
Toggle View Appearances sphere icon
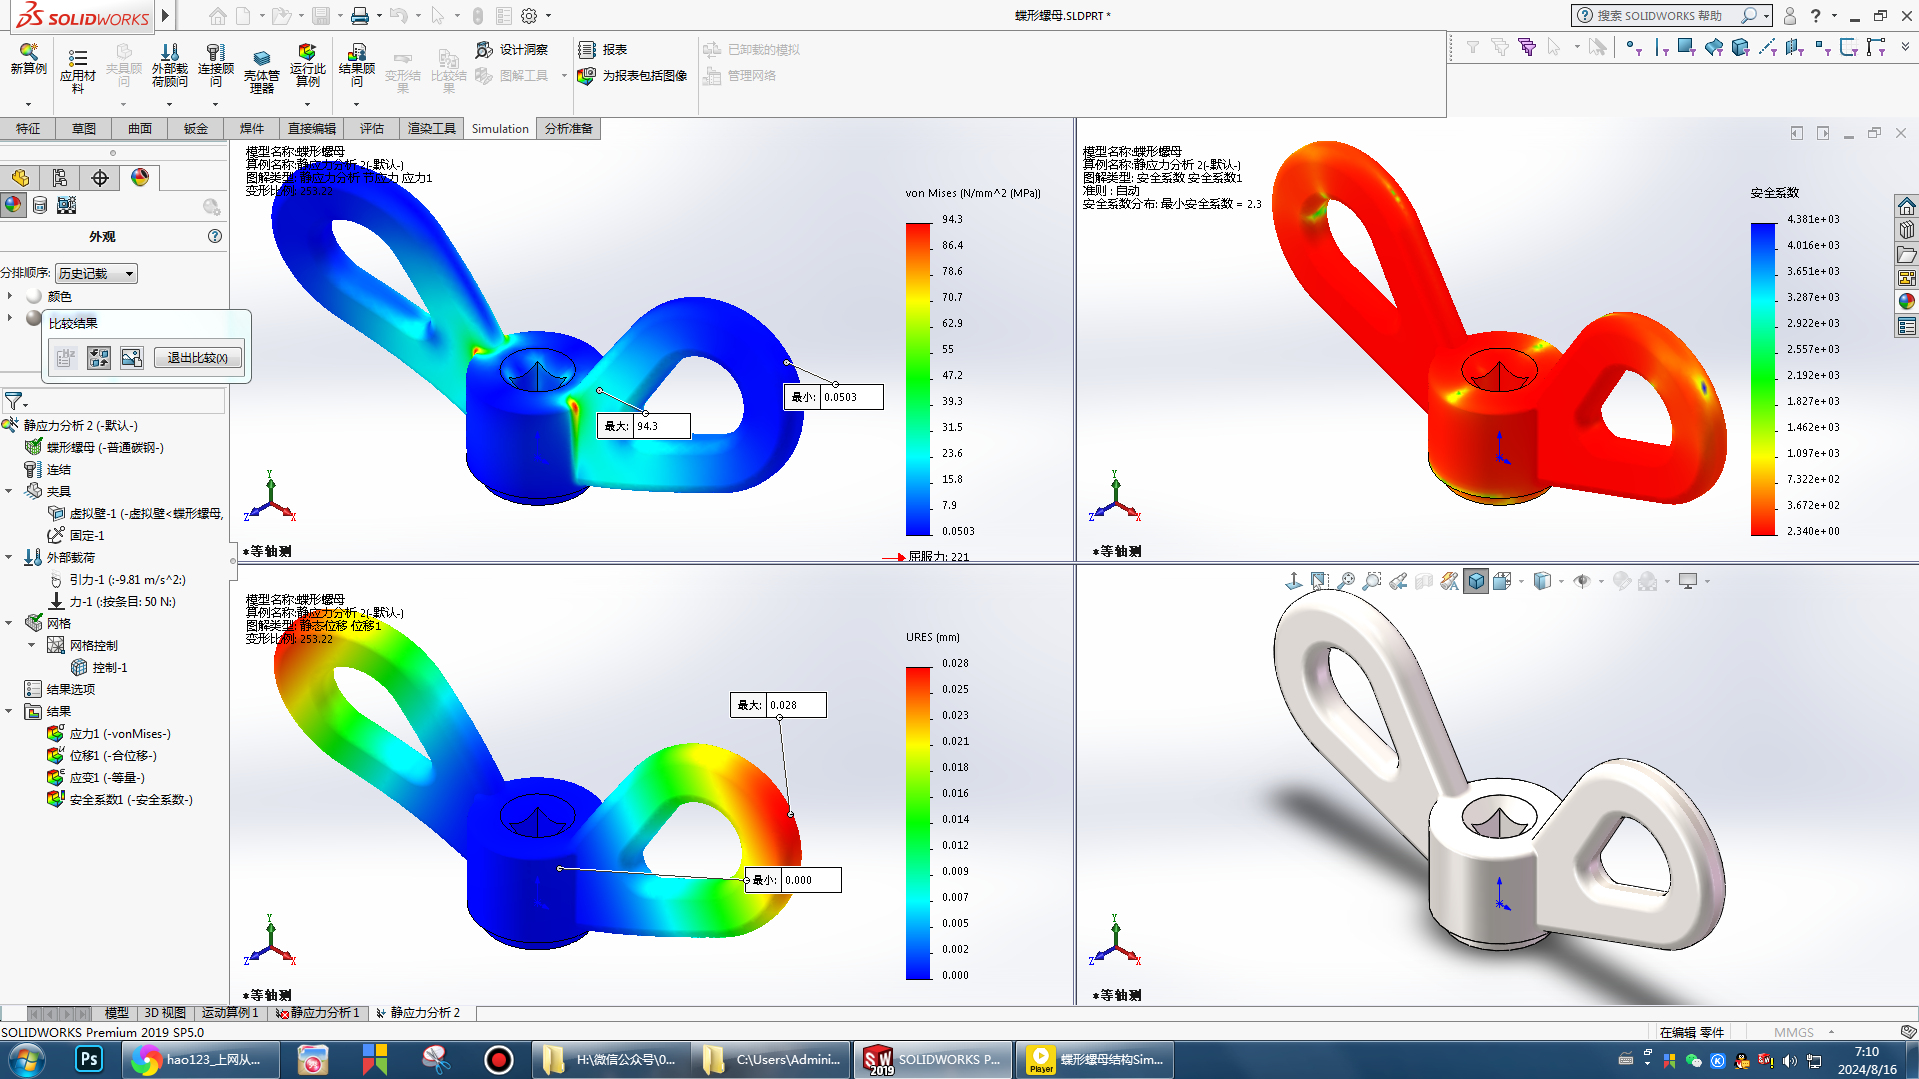coord(13,205)
